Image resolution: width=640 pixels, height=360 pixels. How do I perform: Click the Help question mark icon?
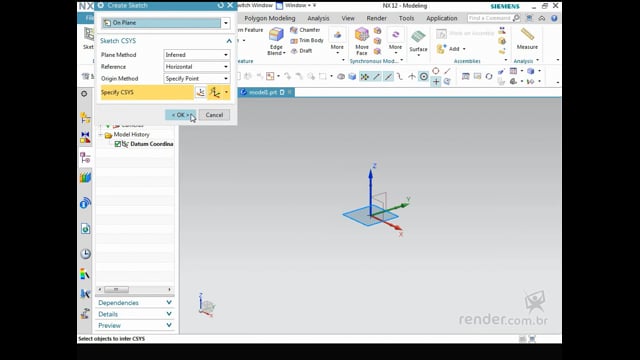(x=554, y=18)
